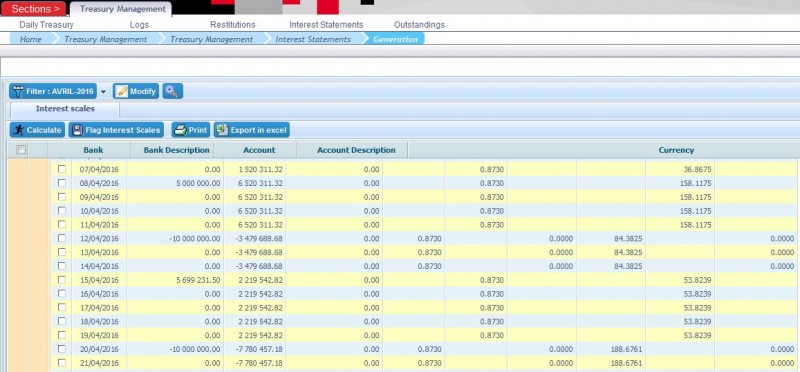This screenshot has height=372, width=800.
Task: Check the 07/04/2016 row checkbox
Action: tap(62, 169)
